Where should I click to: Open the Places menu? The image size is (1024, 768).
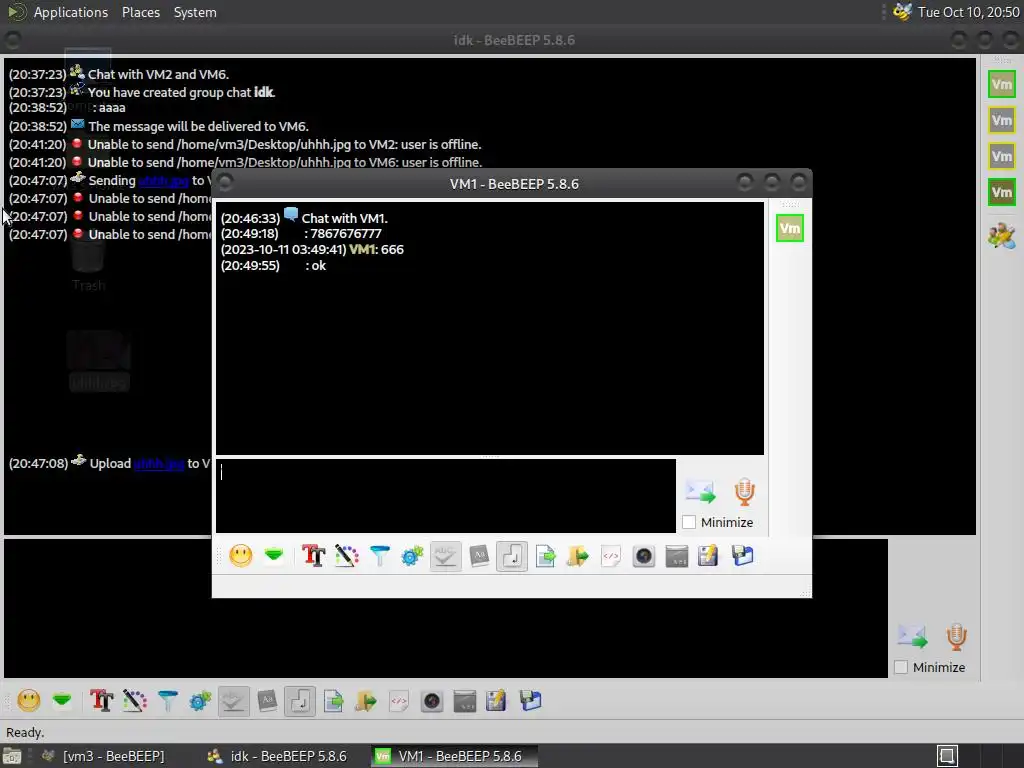[141, 12]
